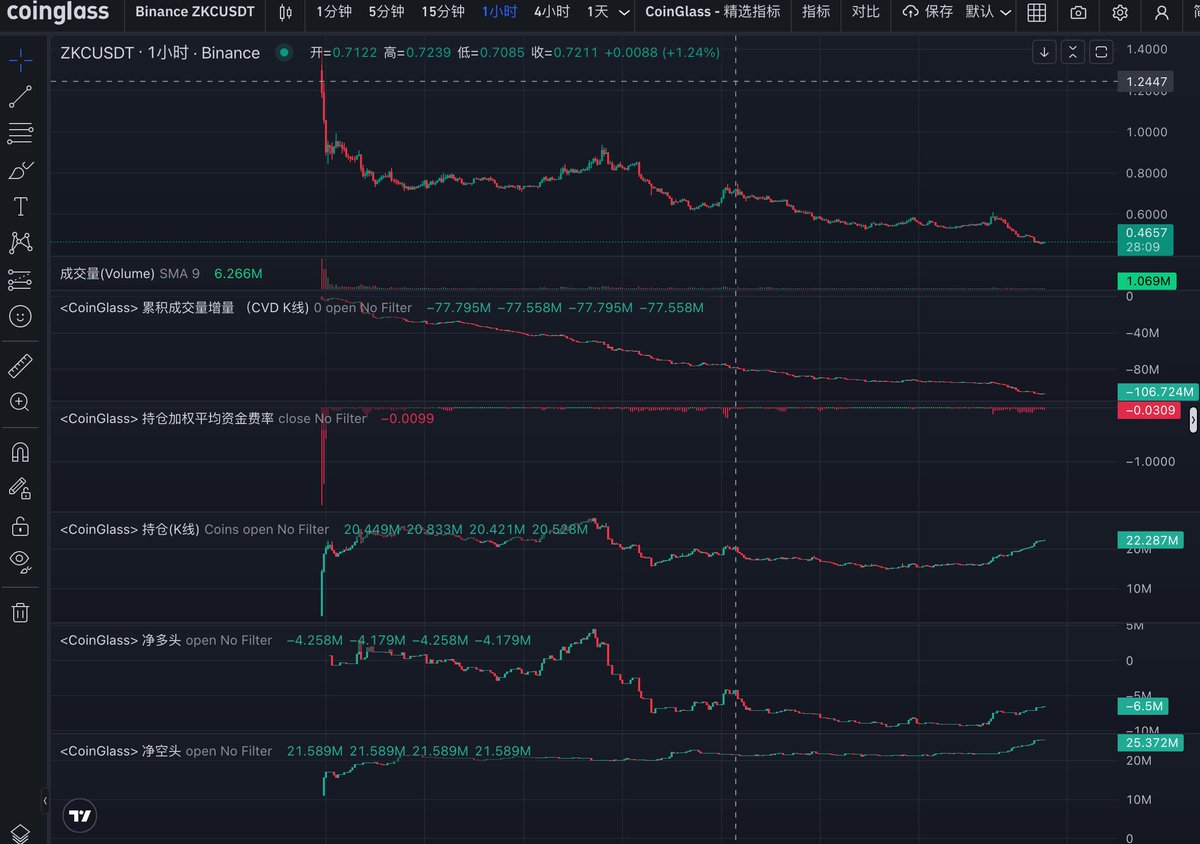Open chart settings gear
This screenshot has height=844, width=1200.
(1120, 12)
